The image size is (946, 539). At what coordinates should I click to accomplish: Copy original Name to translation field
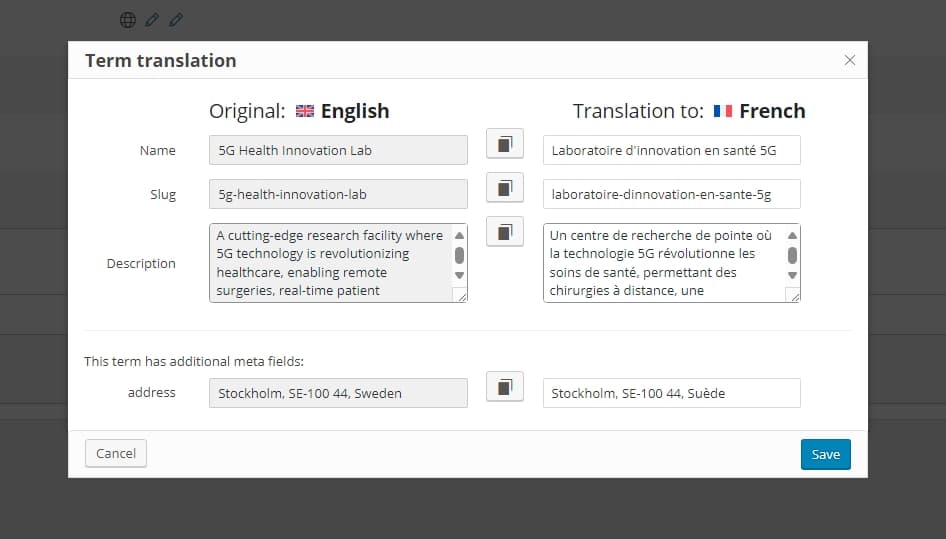point(505,144)
